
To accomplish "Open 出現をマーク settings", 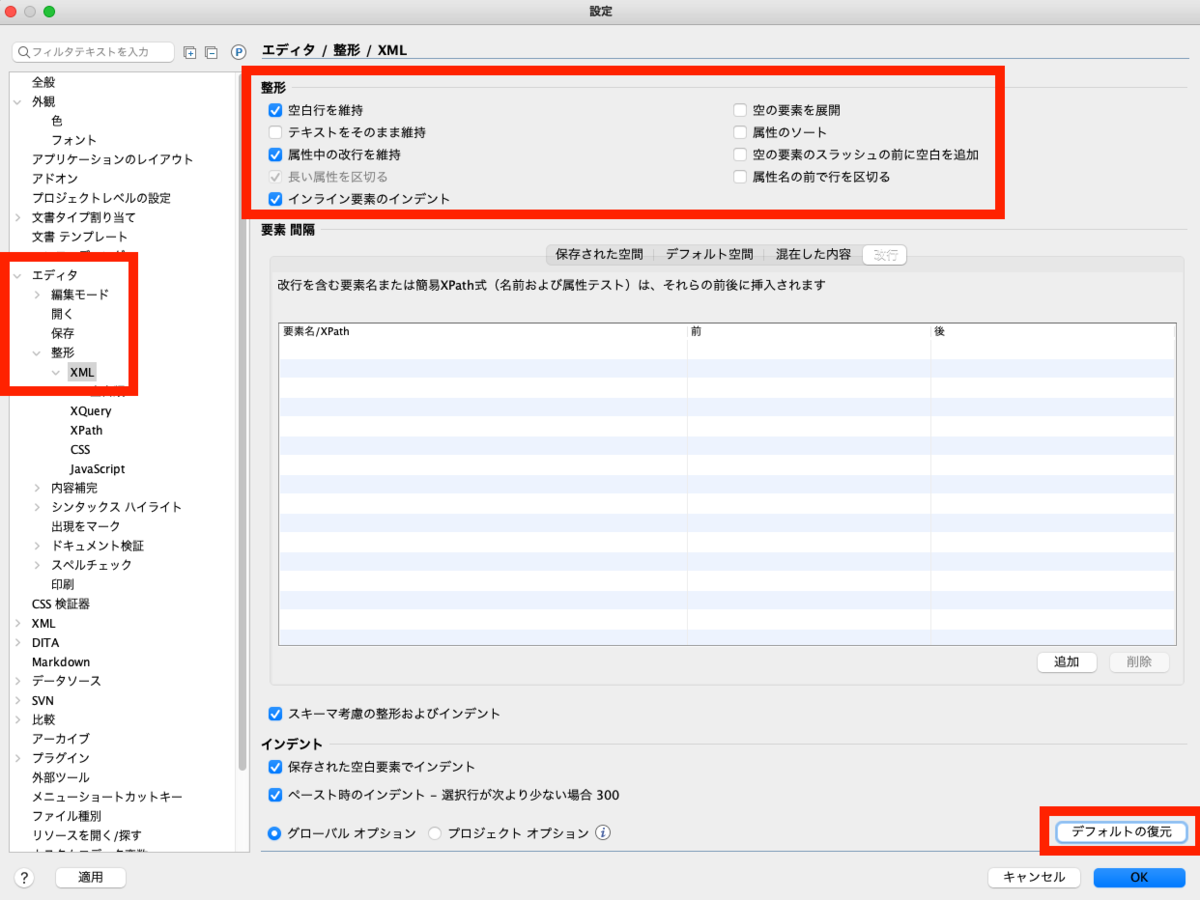I will [85, 526].
